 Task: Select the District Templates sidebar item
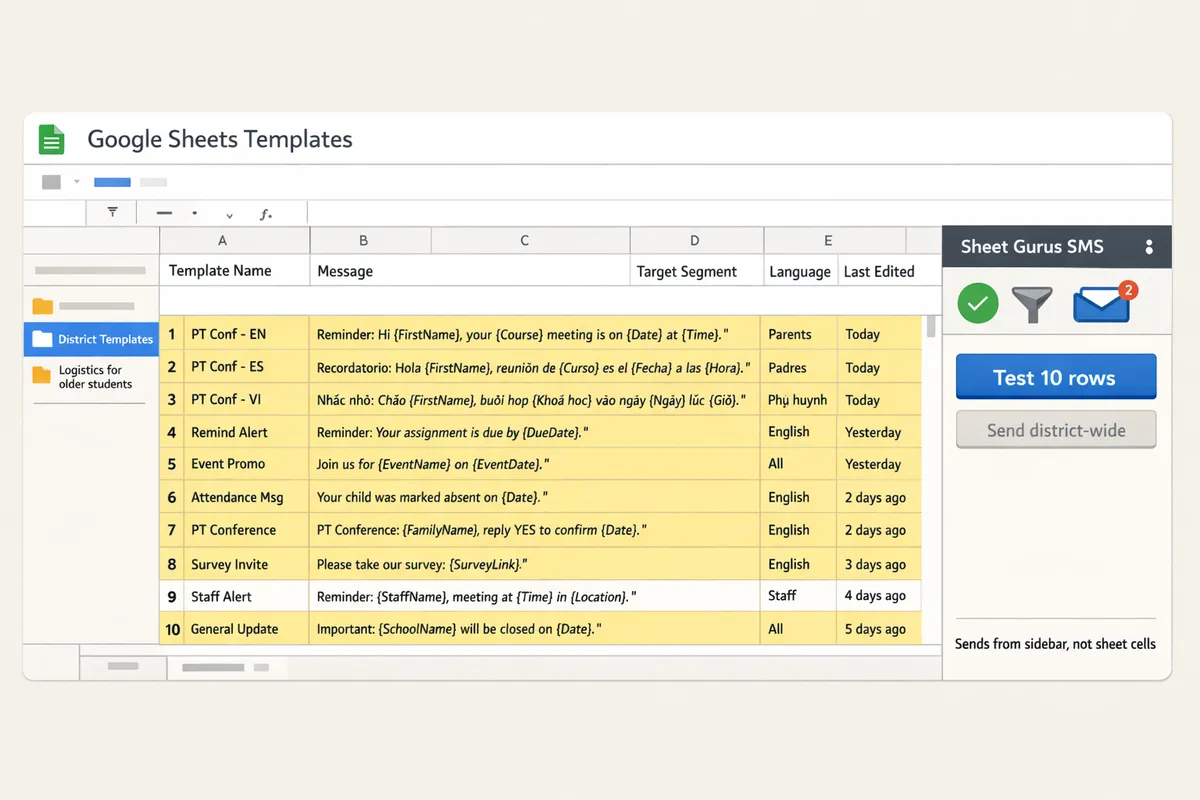91,339
